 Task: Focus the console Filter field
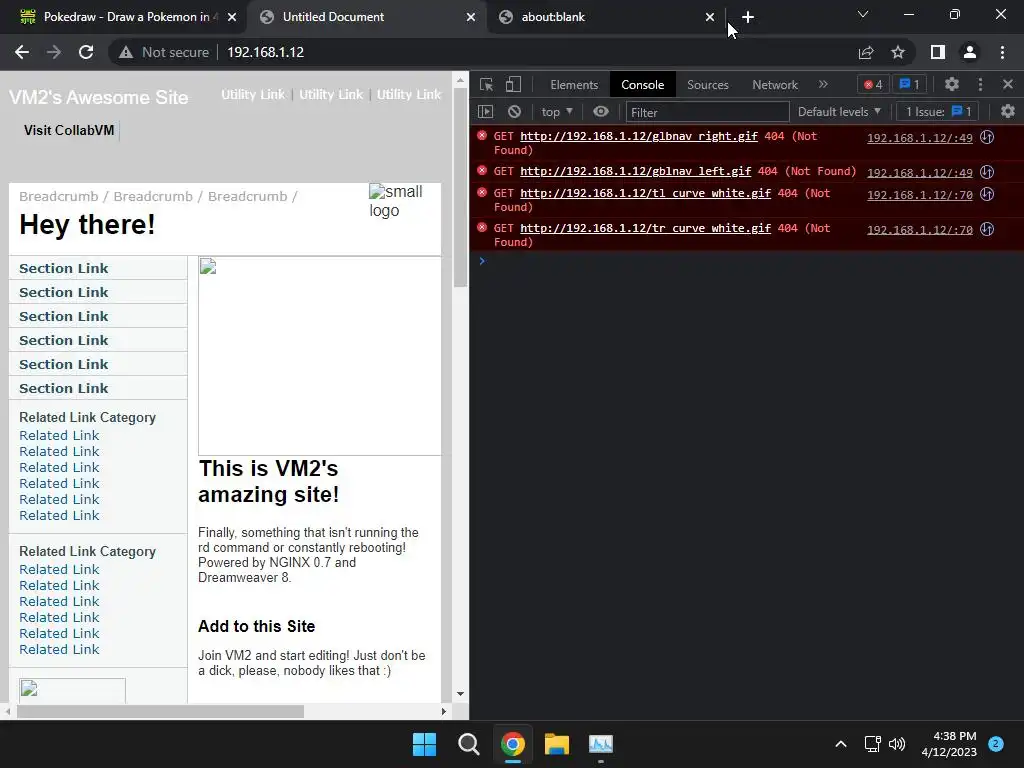point(707,112)
